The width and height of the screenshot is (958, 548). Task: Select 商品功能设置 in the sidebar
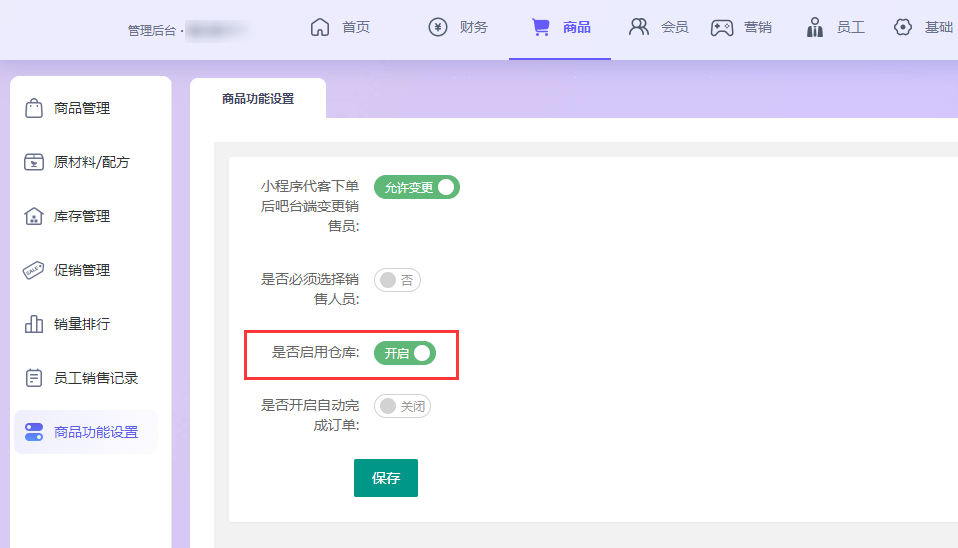(x=95, y=432)
